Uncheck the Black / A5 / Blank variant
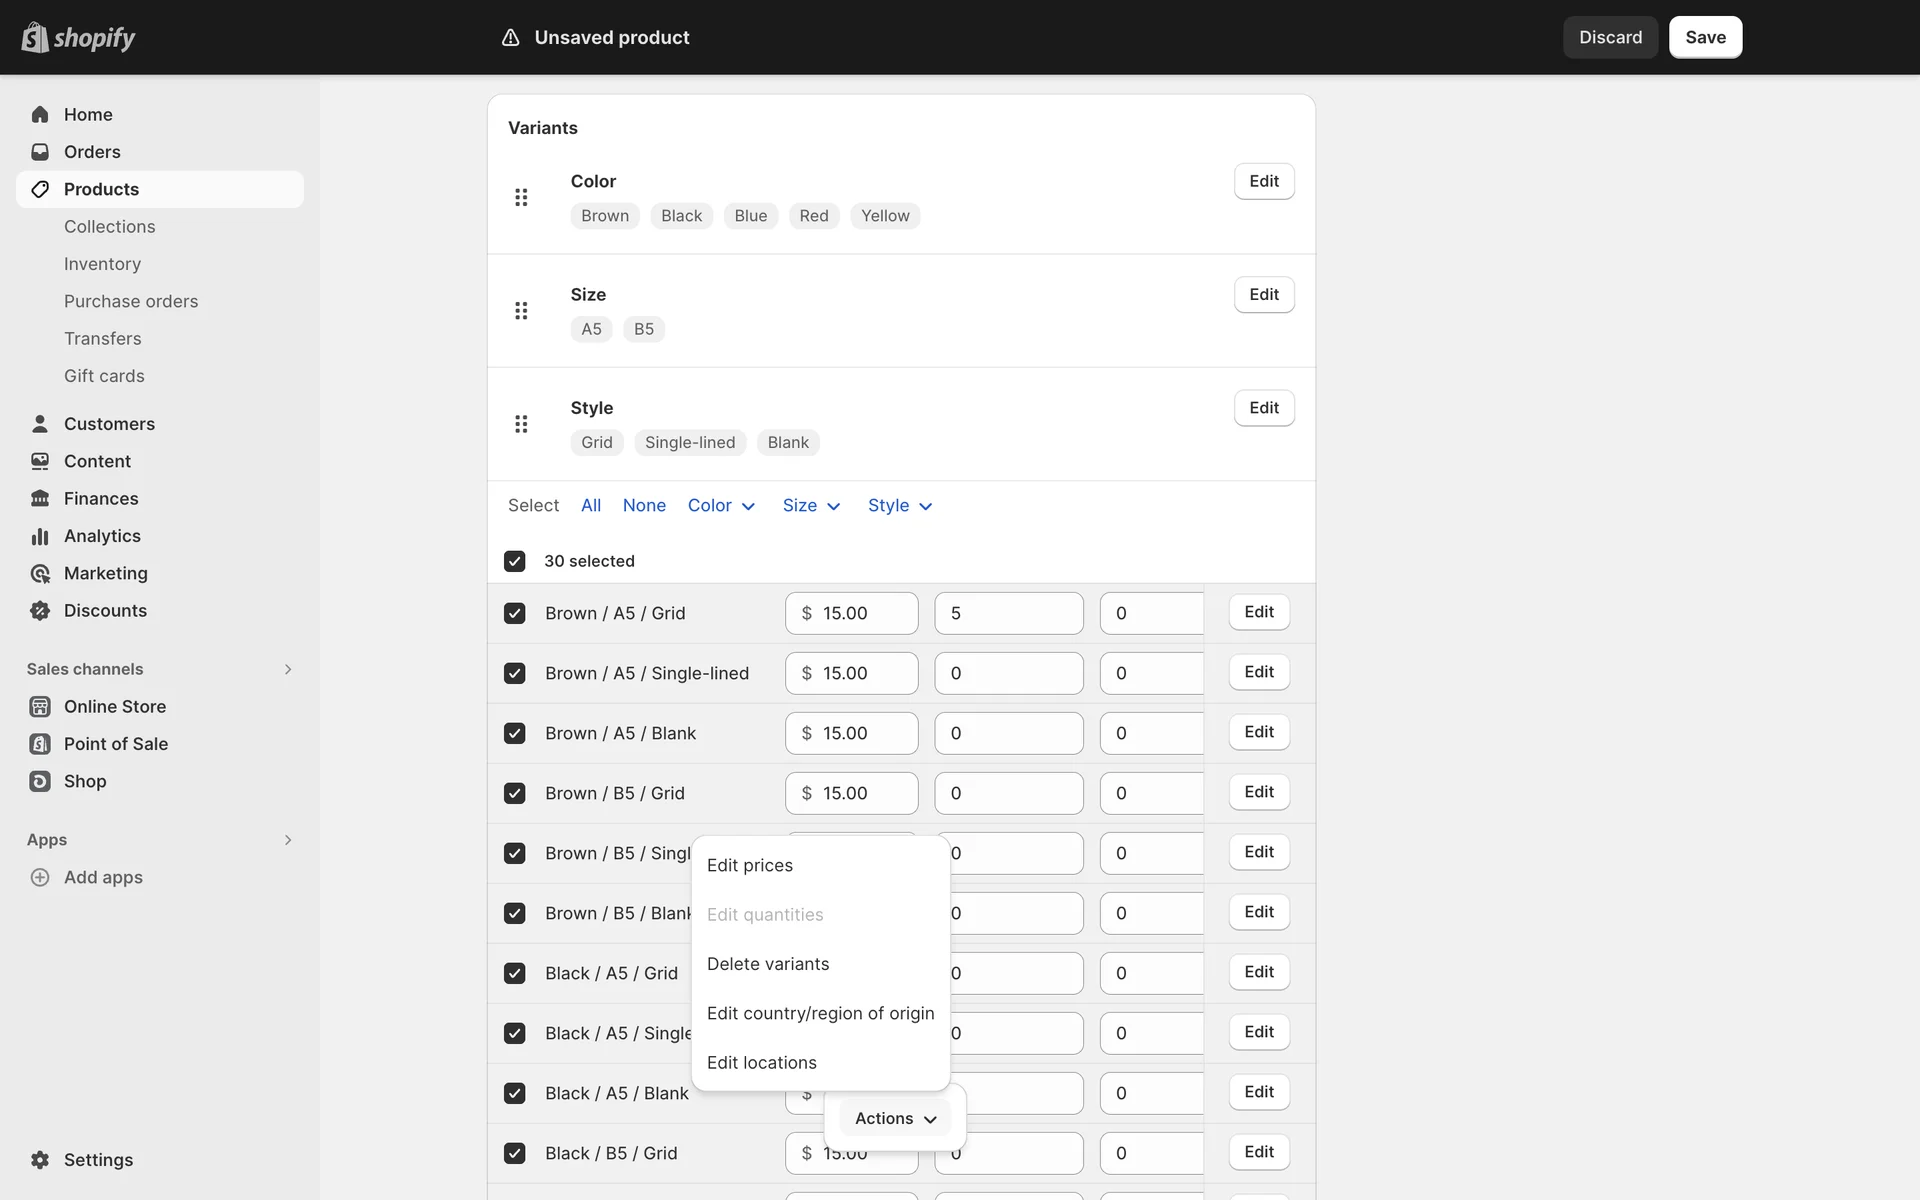The height and width of the screenshot is (1200, 1920). [x=515, y=1093]
